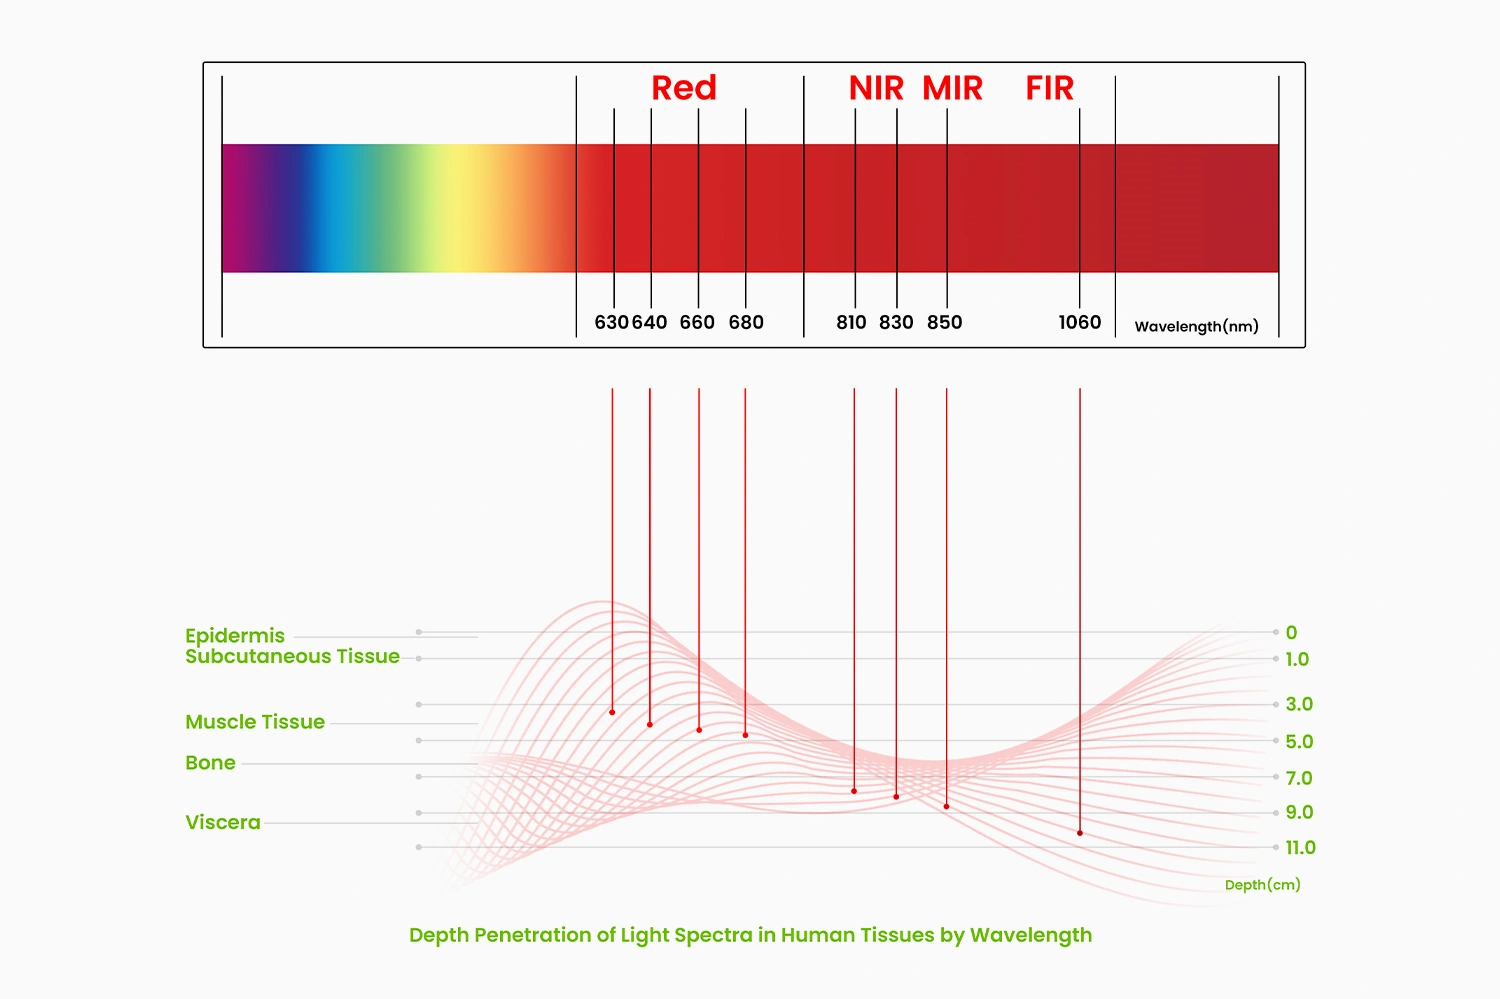Select the 1060 wavelength label

(1080, 322)
